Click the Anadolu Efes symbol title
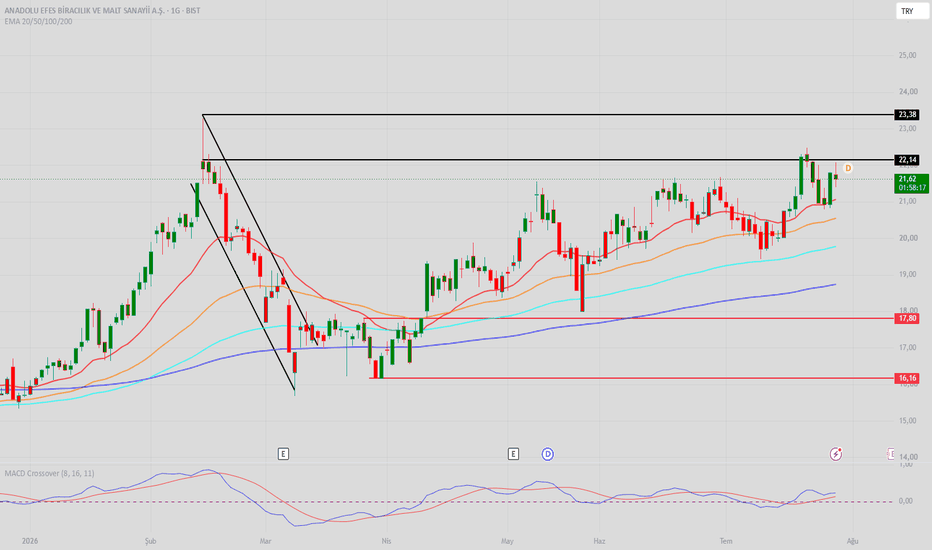The height and width of the screenshot is (550, 932). click(102, 11)
